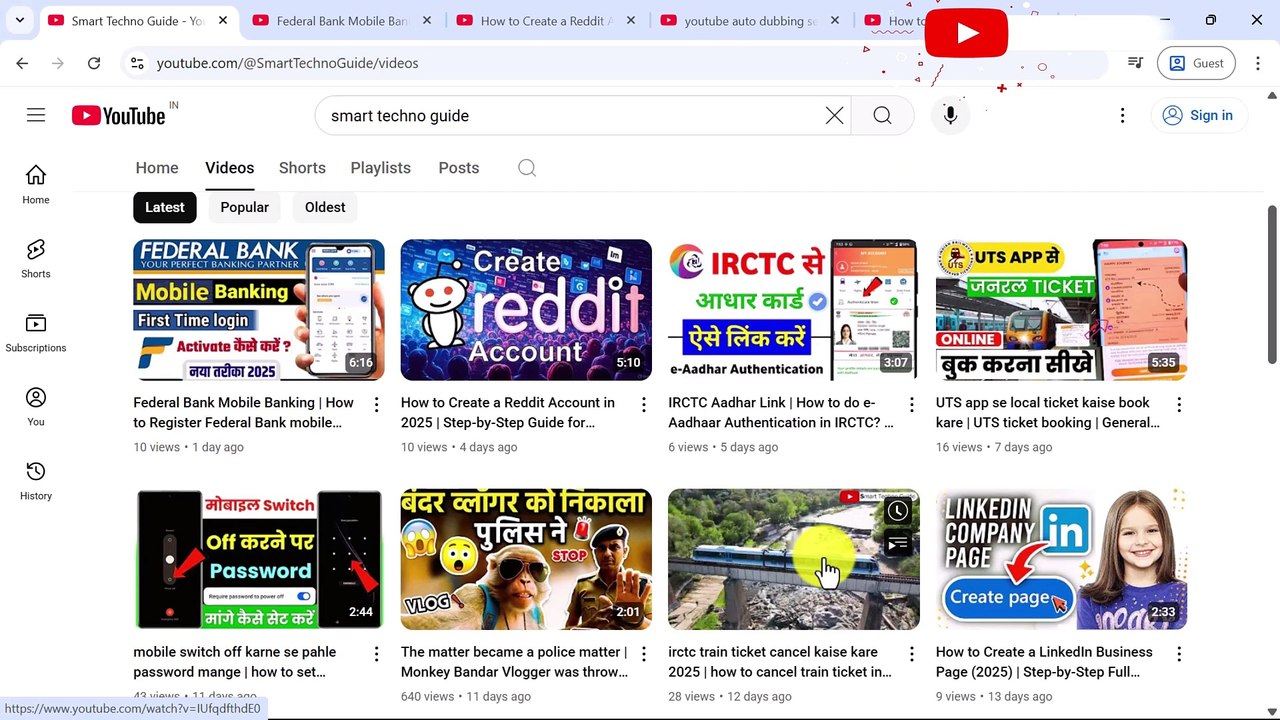Open YouTube settings three-dot menu near Sign in
Viewport: 1280px width, 720px height.
[x=1122, y=116]
